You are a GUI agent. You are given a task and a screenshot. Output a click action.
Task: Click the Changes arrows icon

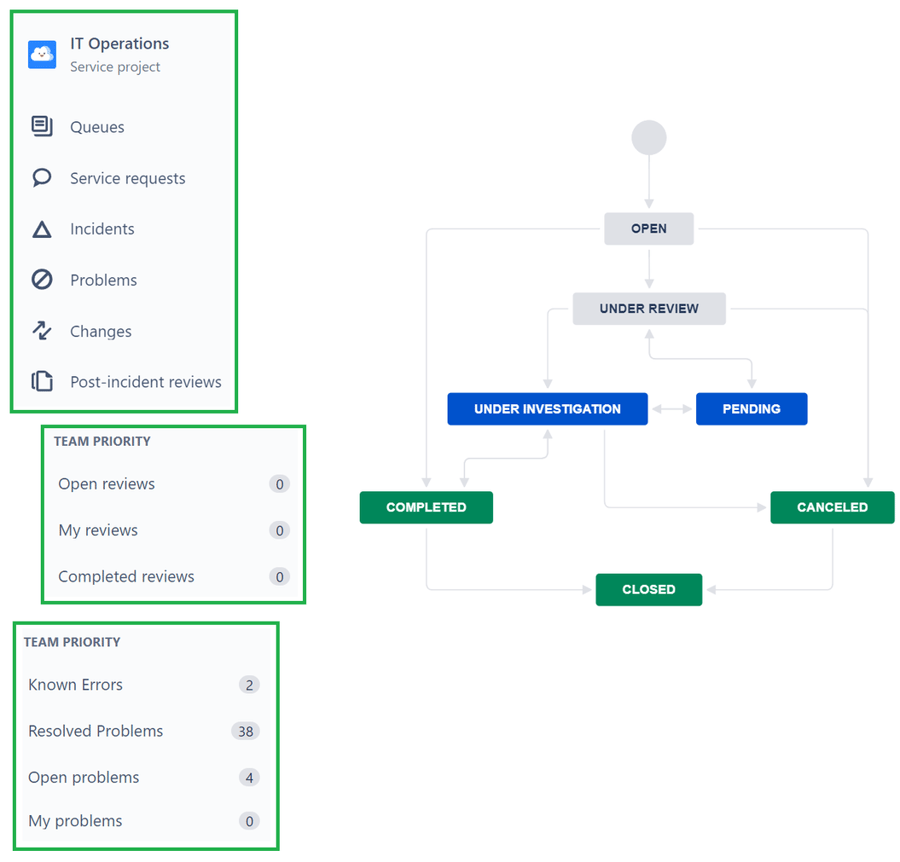point(40,331)
